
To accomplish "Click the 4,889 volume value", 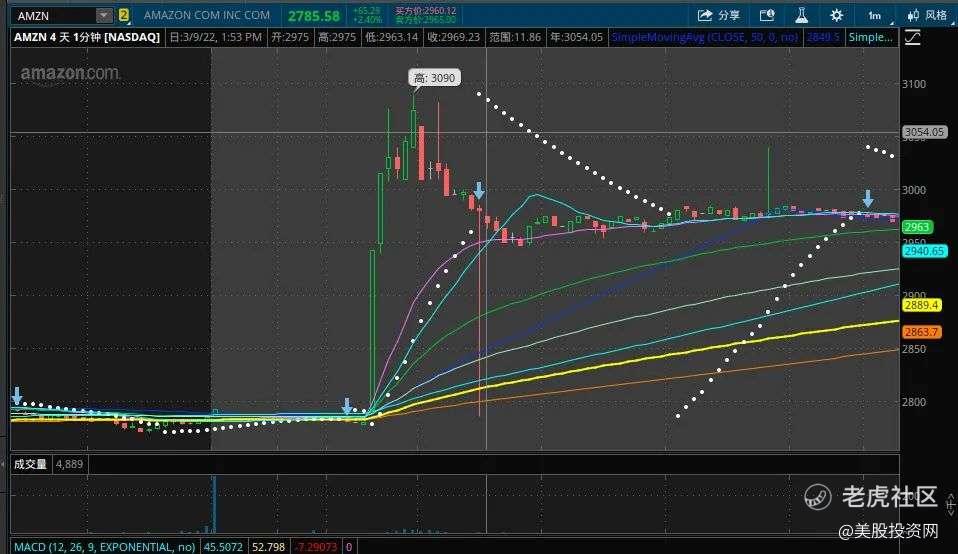I will coord(69,464).
